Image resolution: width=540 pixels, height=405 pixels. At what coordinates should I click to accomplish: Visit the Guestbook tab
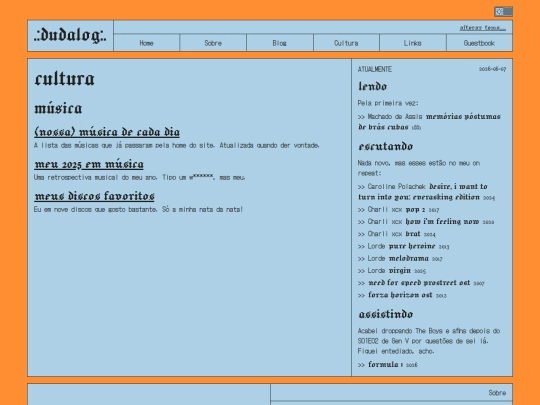479,43
